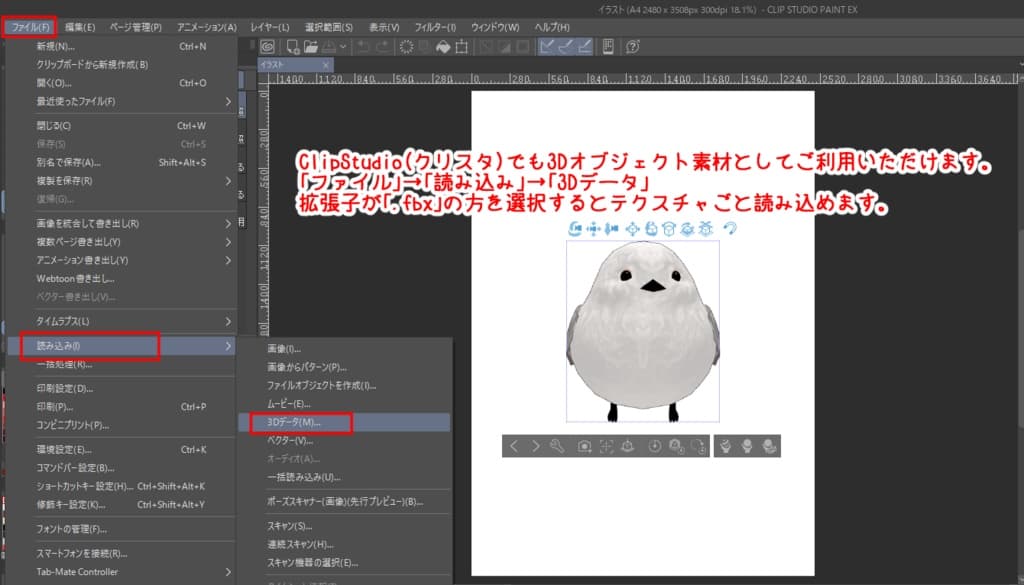Click the next camera angle arrow below the model
The height and width of the screenshot is (585, 1024).
tap(537, 445)
